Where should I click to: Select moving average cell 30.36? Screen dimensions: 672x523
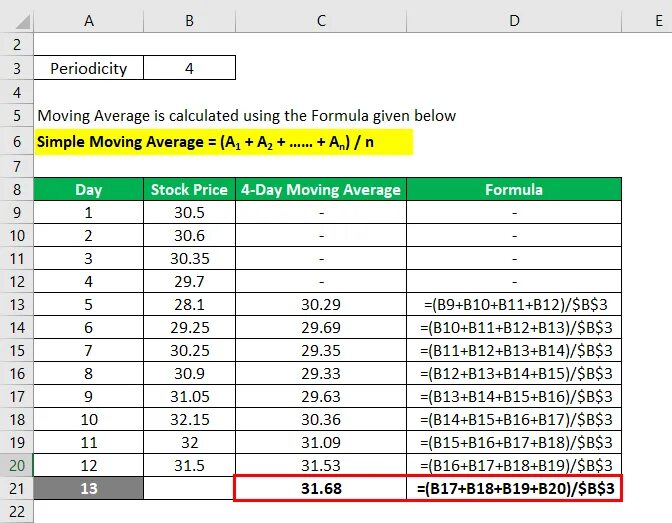(321, 419)
